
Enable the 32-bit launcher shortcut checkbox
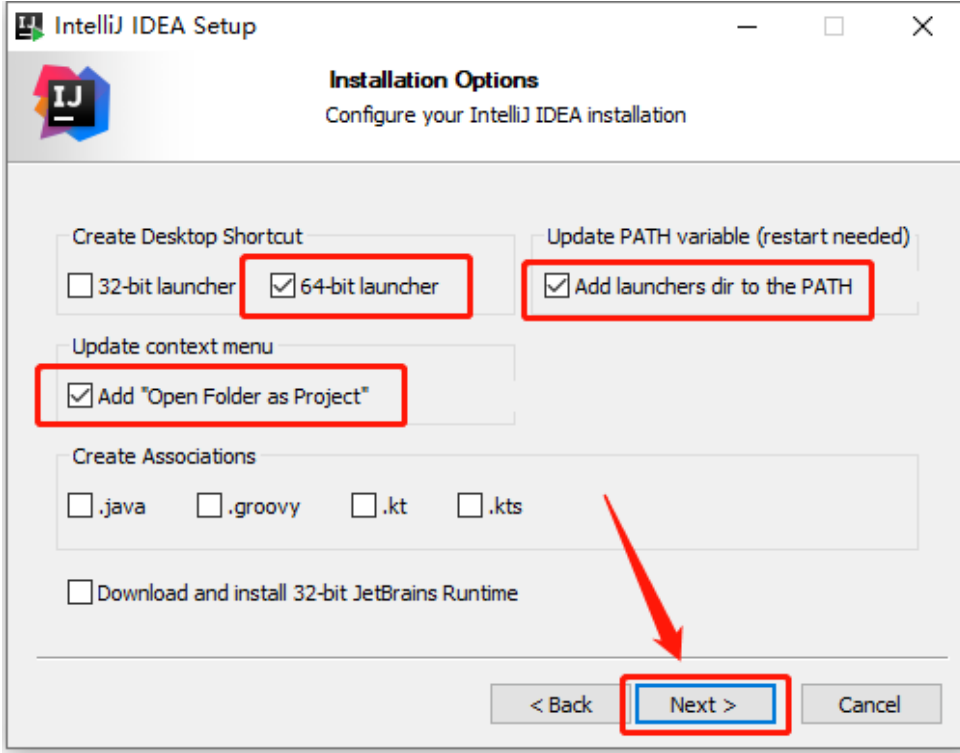(80, 286)
